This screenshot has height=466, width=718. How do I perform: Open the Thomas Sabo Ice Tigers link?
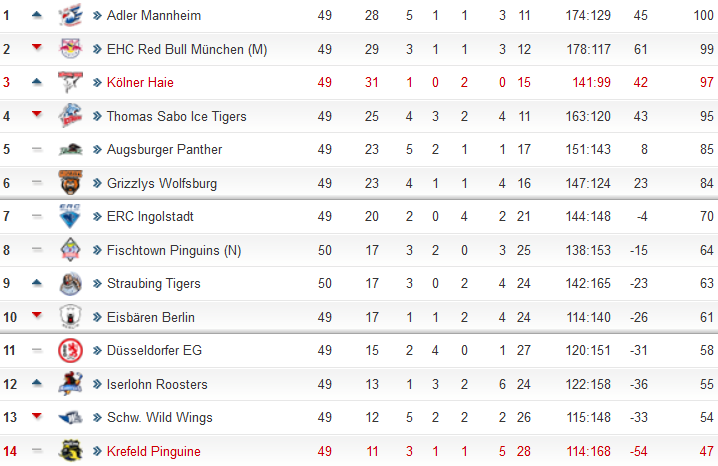tap(176, 116)
